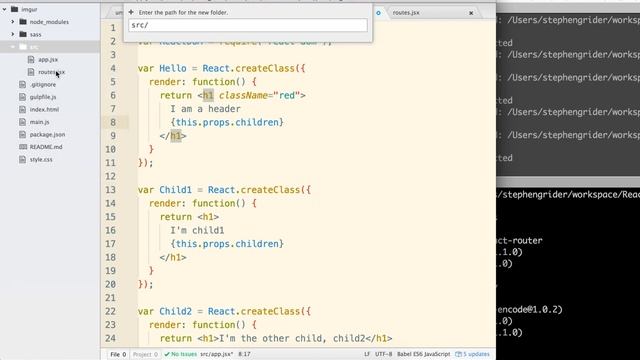This screenshot has height=360, width=640.
Task: Click the main.js file icon
Action: tap(22, 122)
